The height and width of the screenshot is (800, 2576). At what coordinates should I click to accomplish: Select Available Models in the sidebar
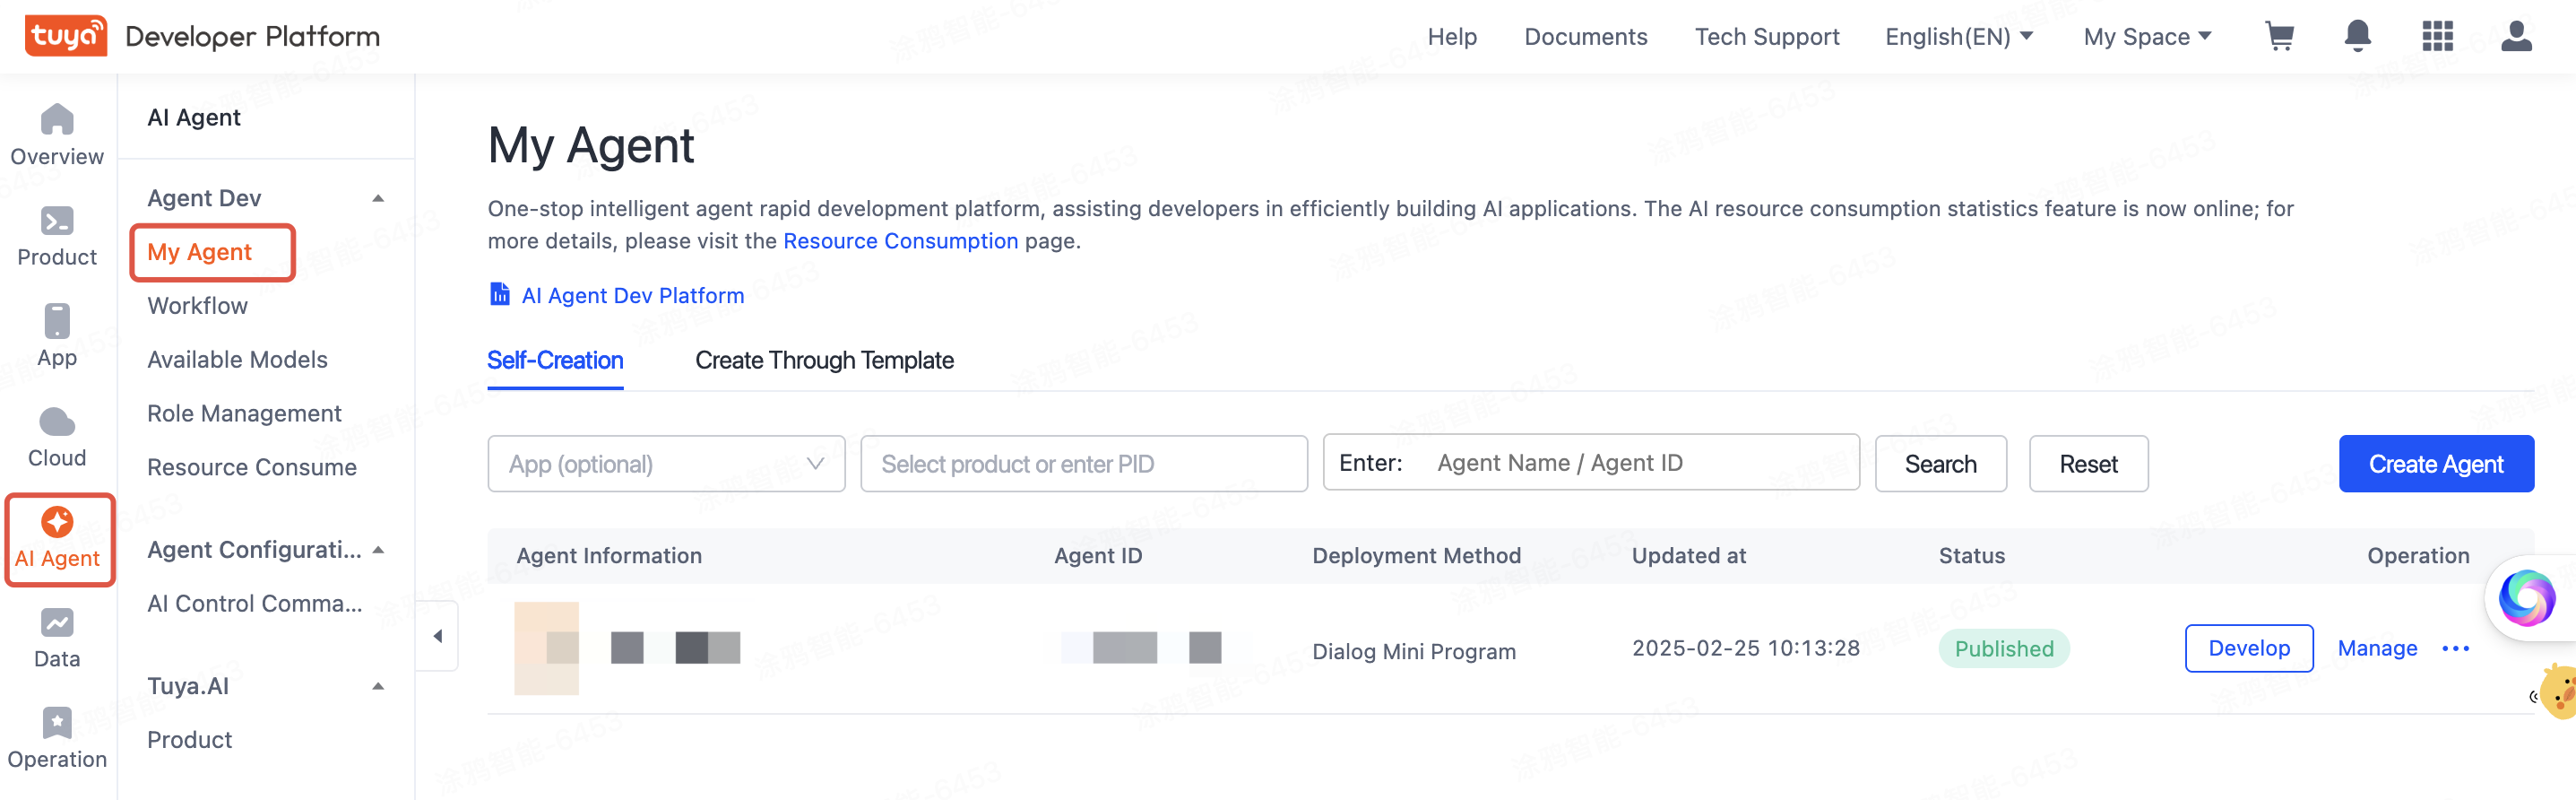237,359
